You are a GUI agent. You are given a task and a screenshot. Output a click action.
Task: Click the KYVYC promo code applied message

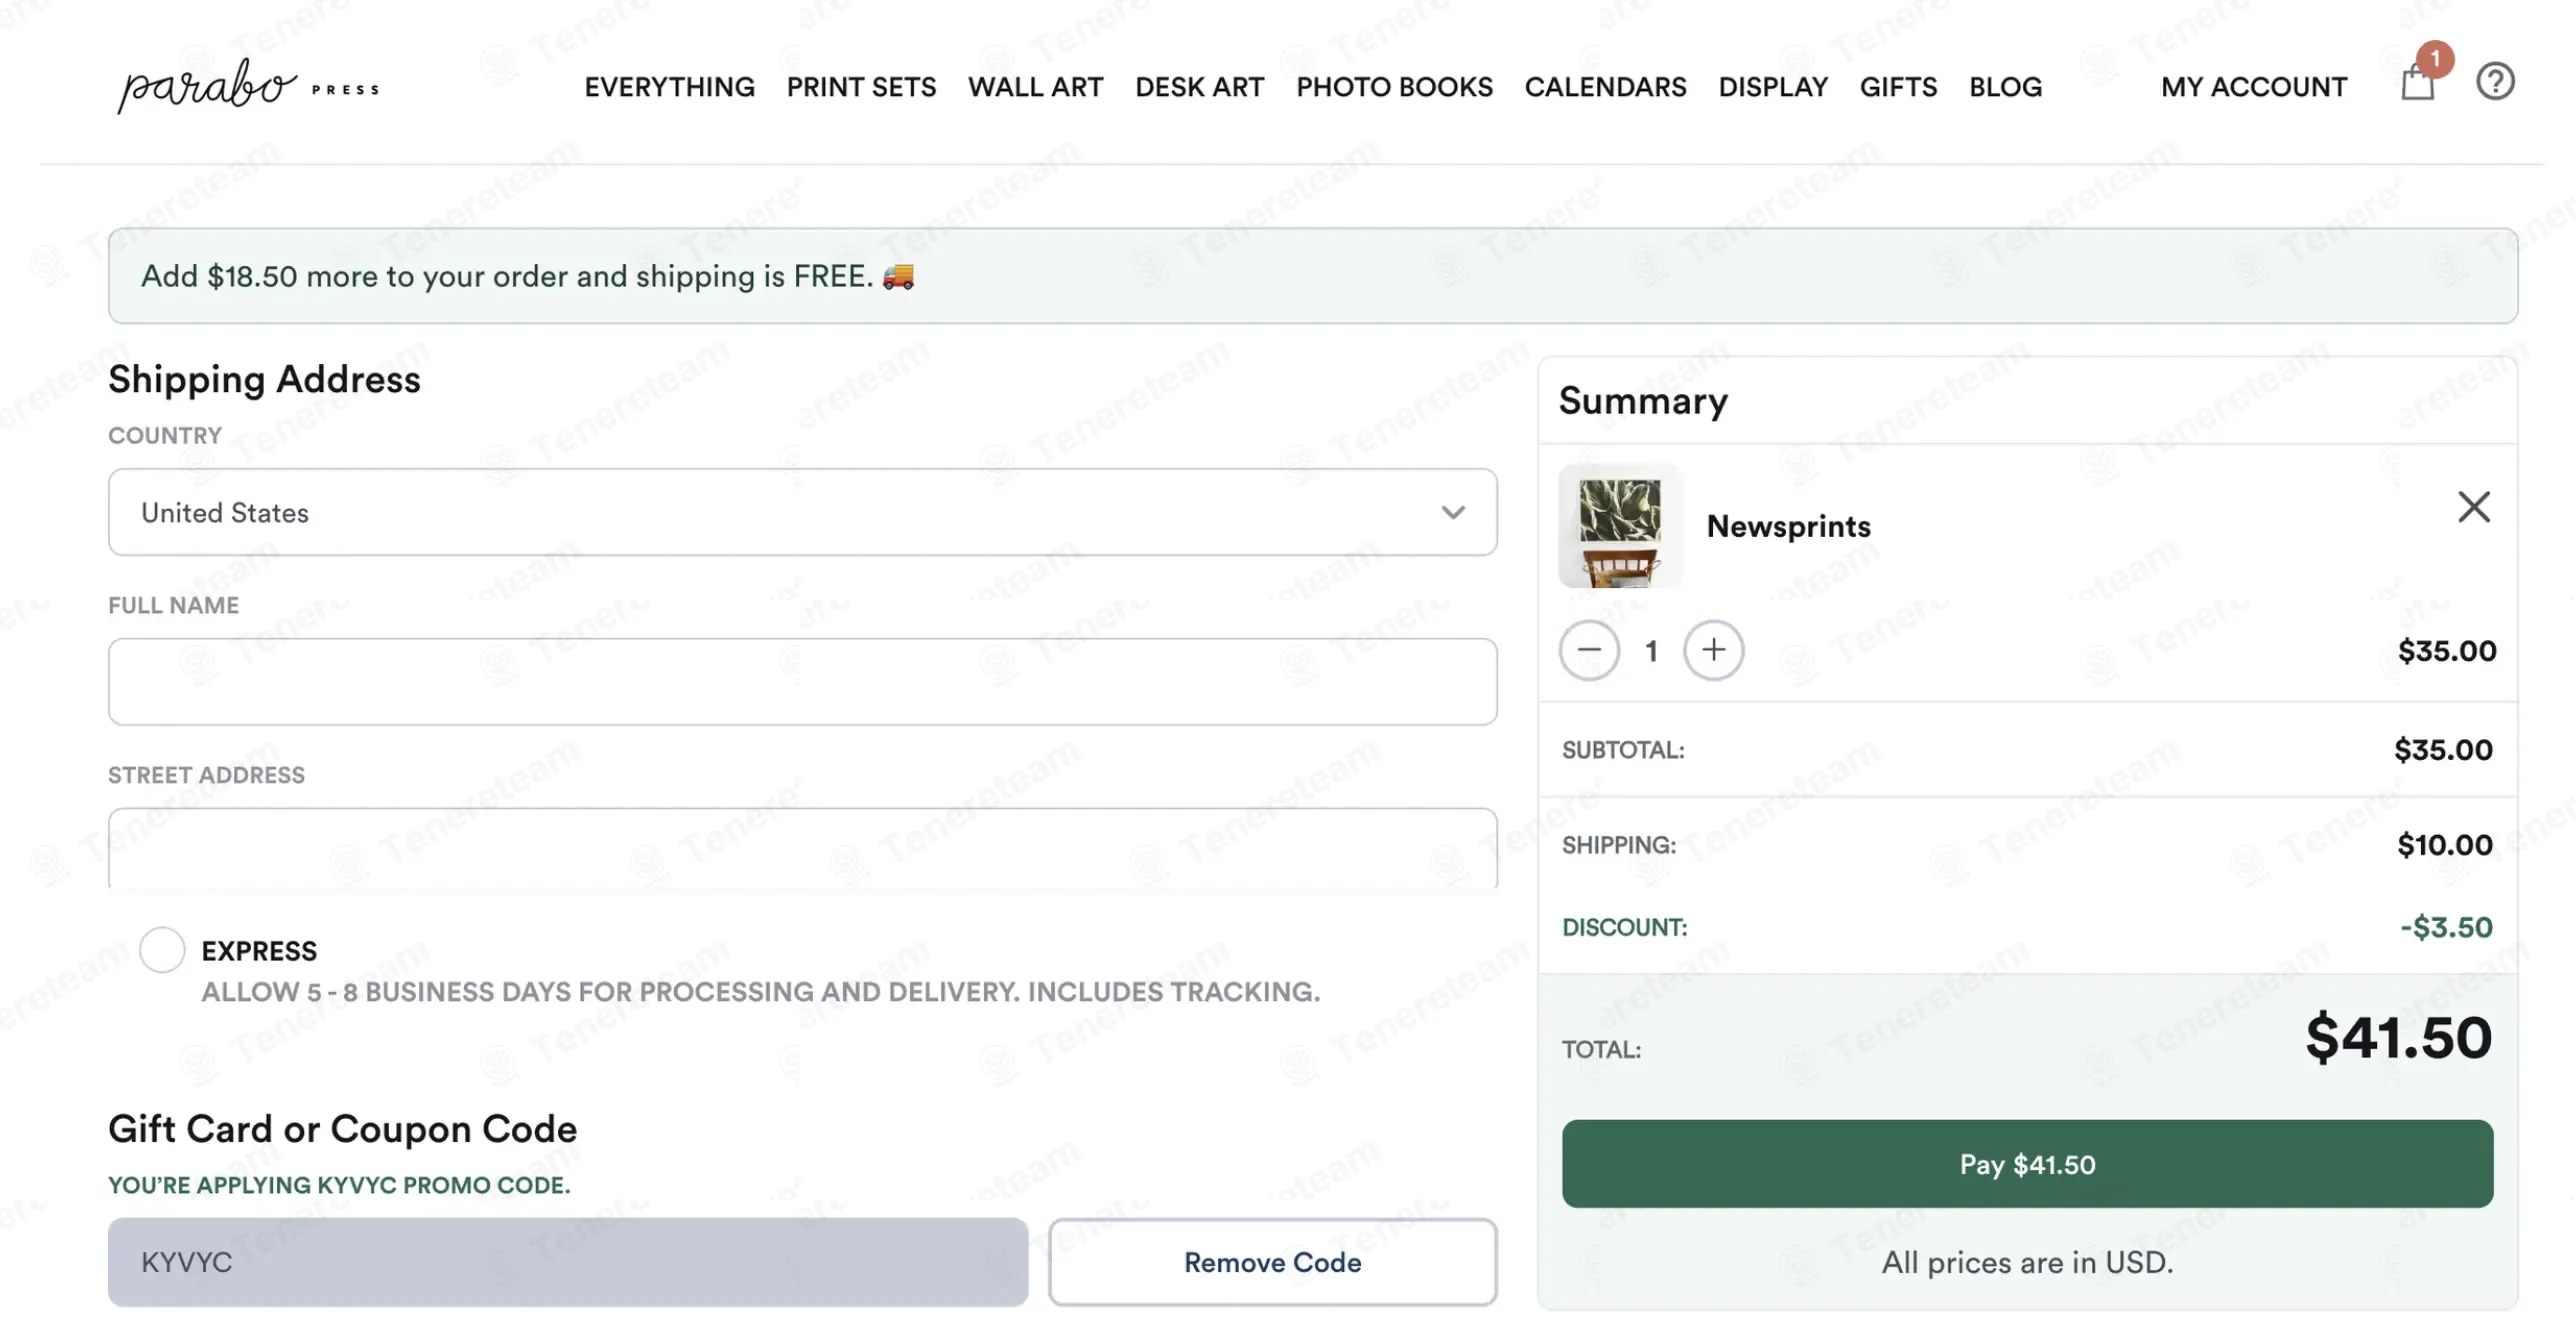coord(339,1185)
